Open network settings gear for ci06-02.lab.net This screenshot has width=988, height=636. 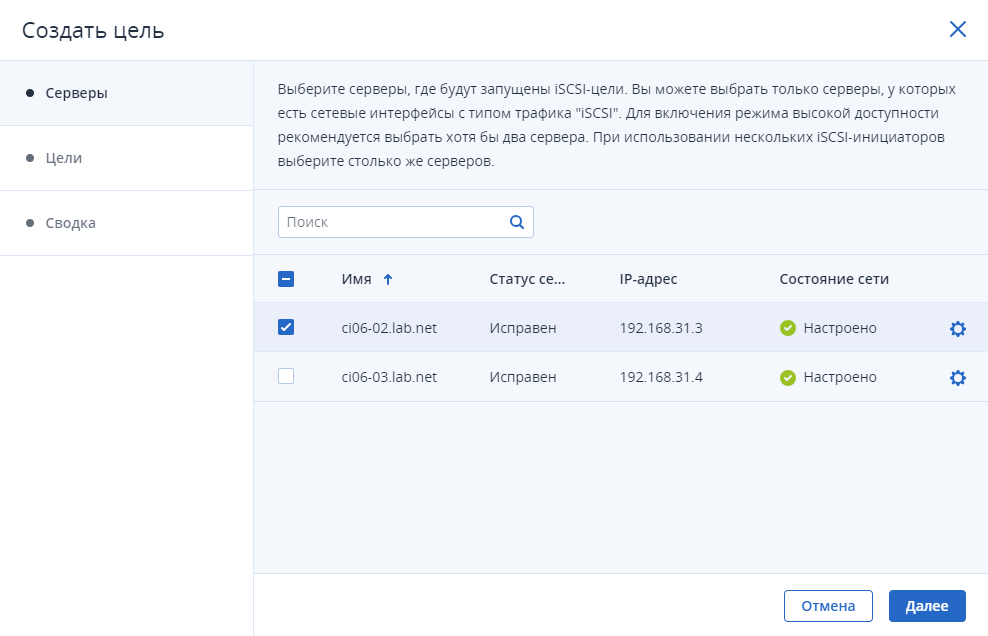coord(957,328)
